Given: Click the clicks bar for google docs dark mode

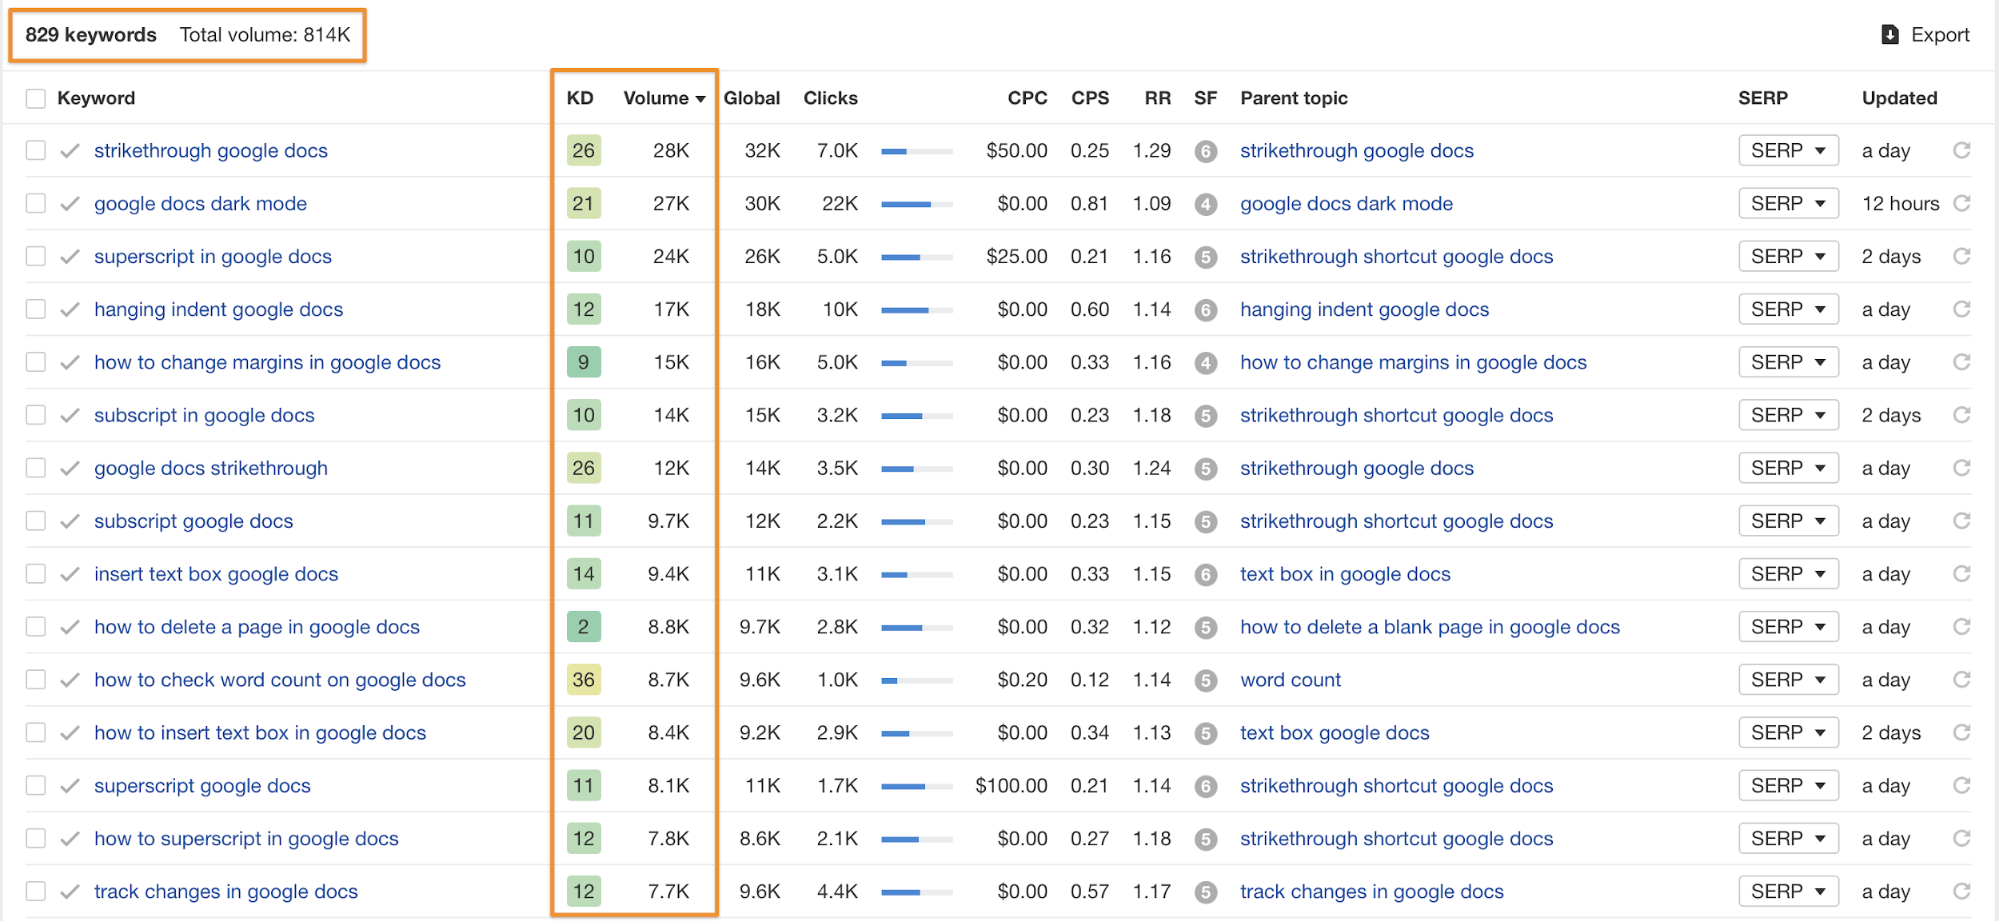Looking at the screenshot, I should pyautogui.click(x=916, y=204).
